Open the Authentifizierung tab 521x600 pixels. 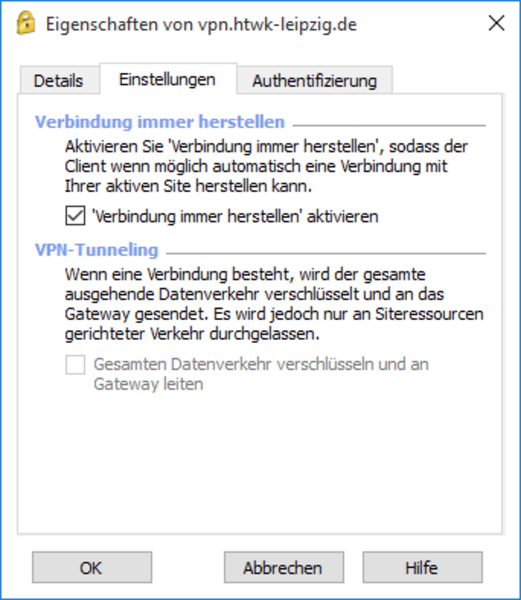(x=314, y=81)
